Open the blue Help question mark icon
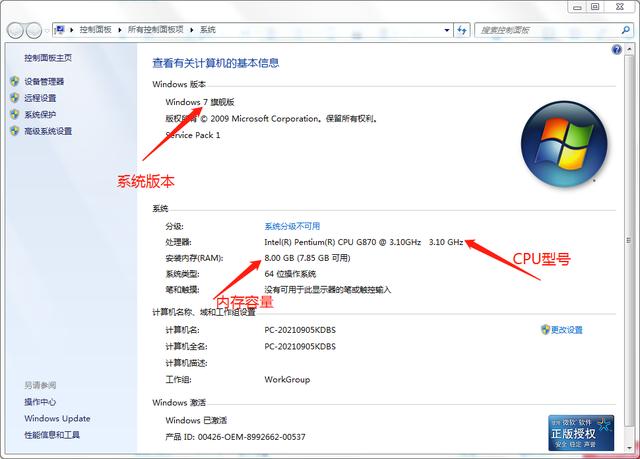 [616, 50]
